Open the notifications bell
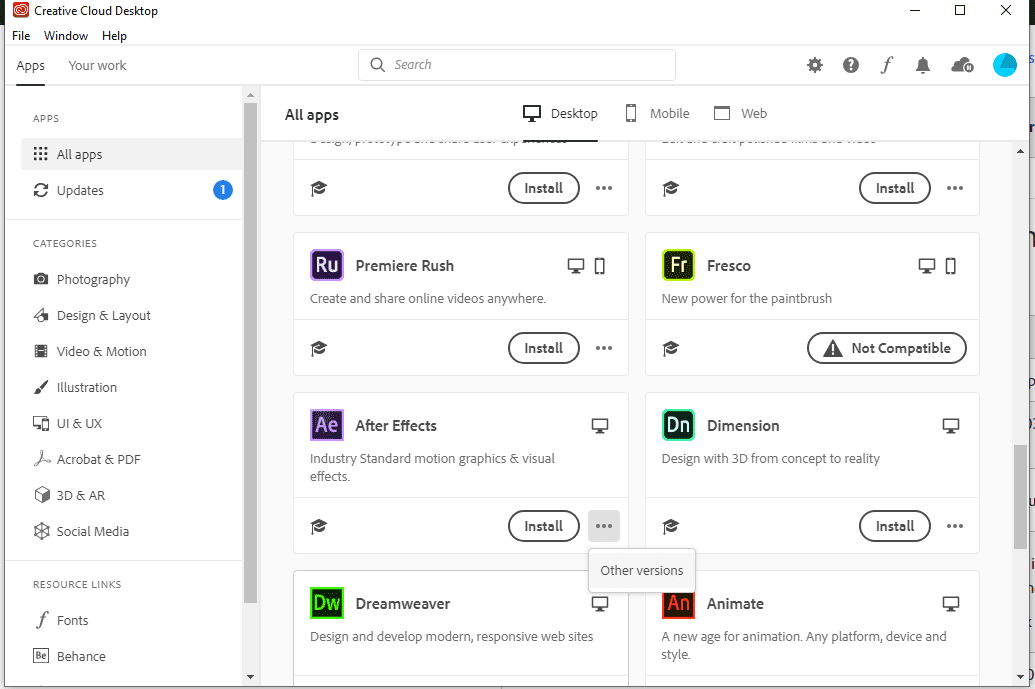 click(x=923, y=65)
